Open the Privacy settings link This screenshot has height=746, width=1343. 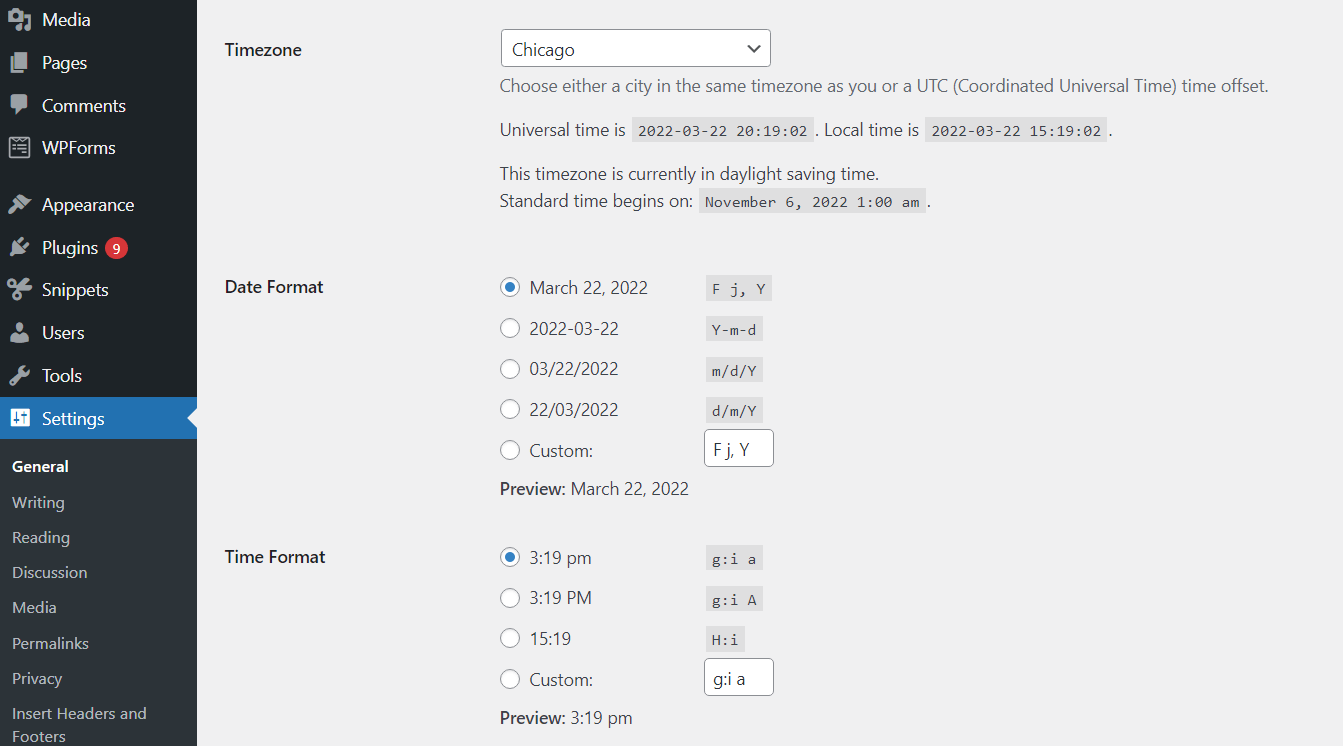pyautogui.click(x=36, y=678)
